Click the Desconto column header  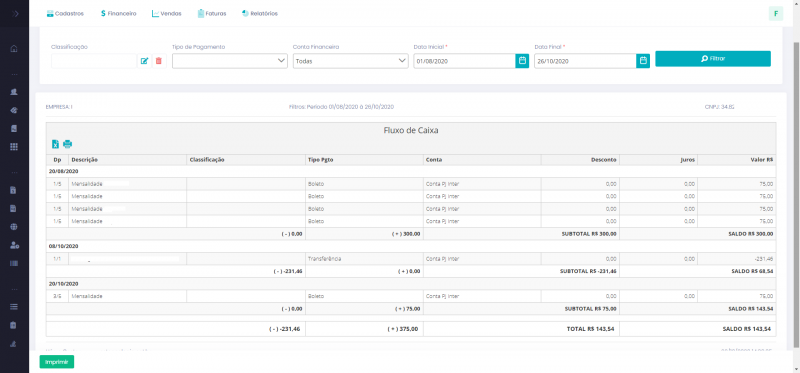pyautogui.click(x=580, y=160)
